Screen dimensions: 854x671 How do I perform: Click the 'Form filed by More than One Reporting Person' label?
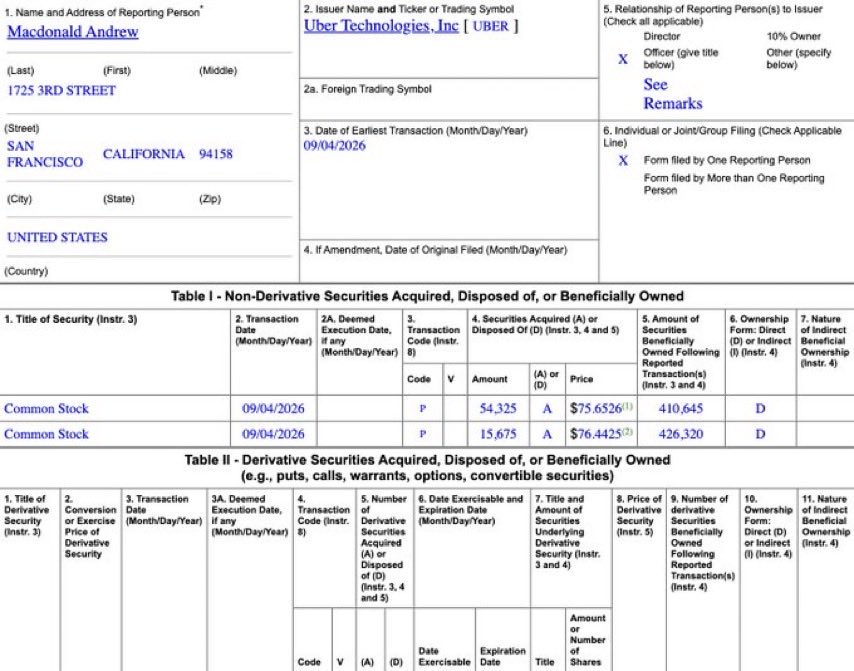click(x=734, y=184)
